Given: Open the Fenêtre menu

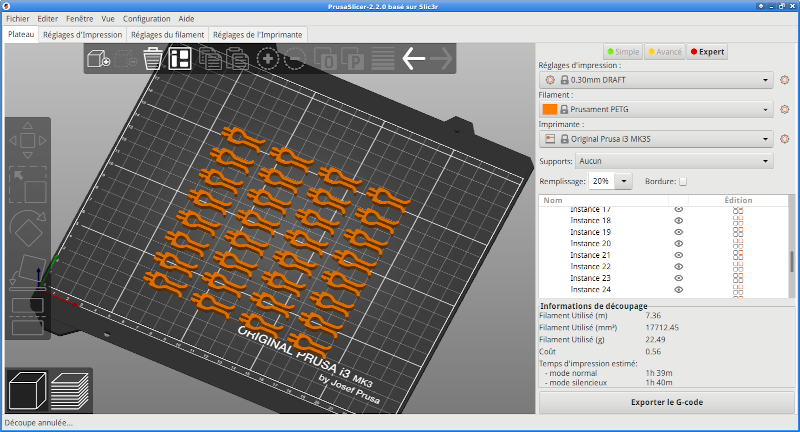Looking at the screenshot, I should tap(80, 18).
